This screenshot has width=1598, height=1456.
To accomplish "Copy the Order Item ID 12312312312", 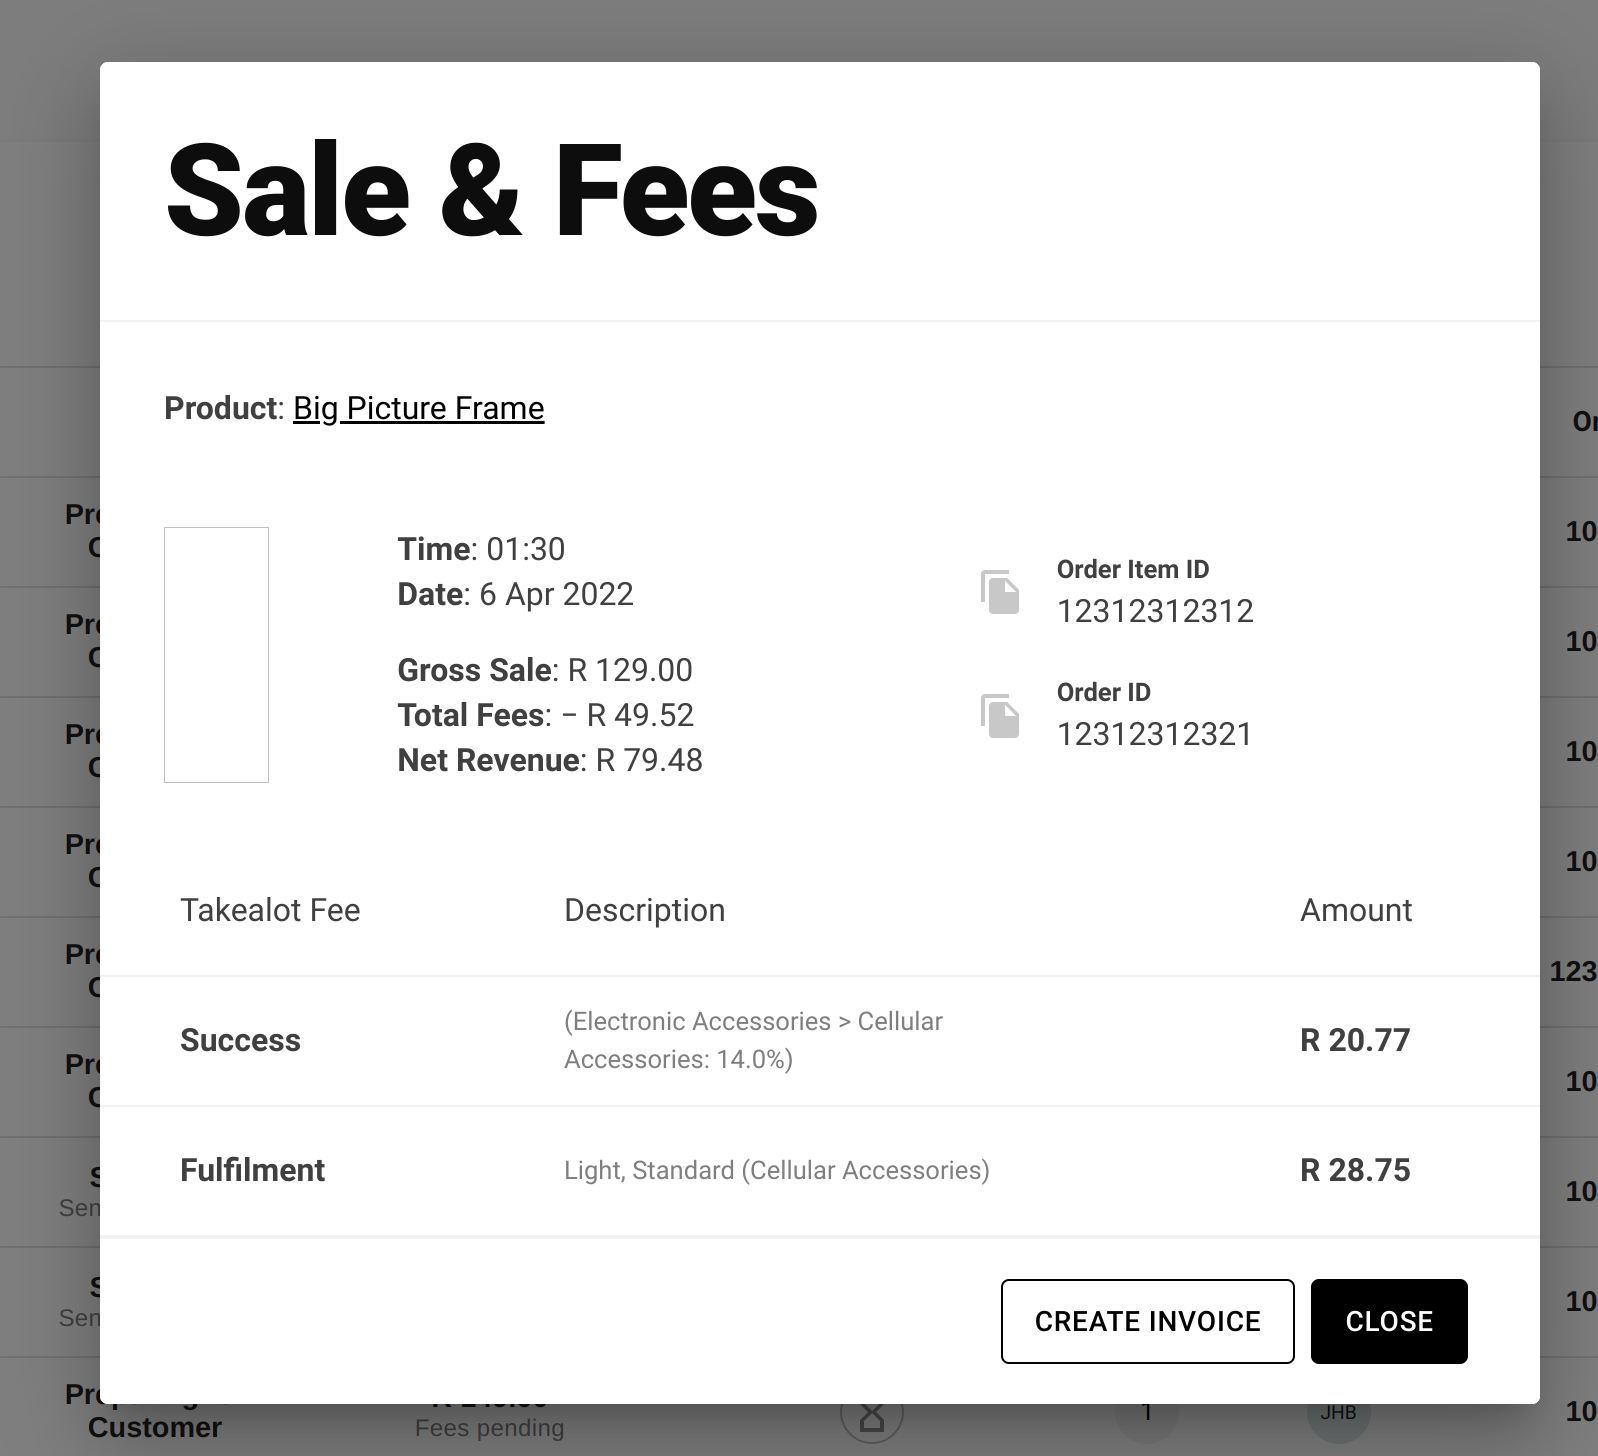I will 1000,592.
